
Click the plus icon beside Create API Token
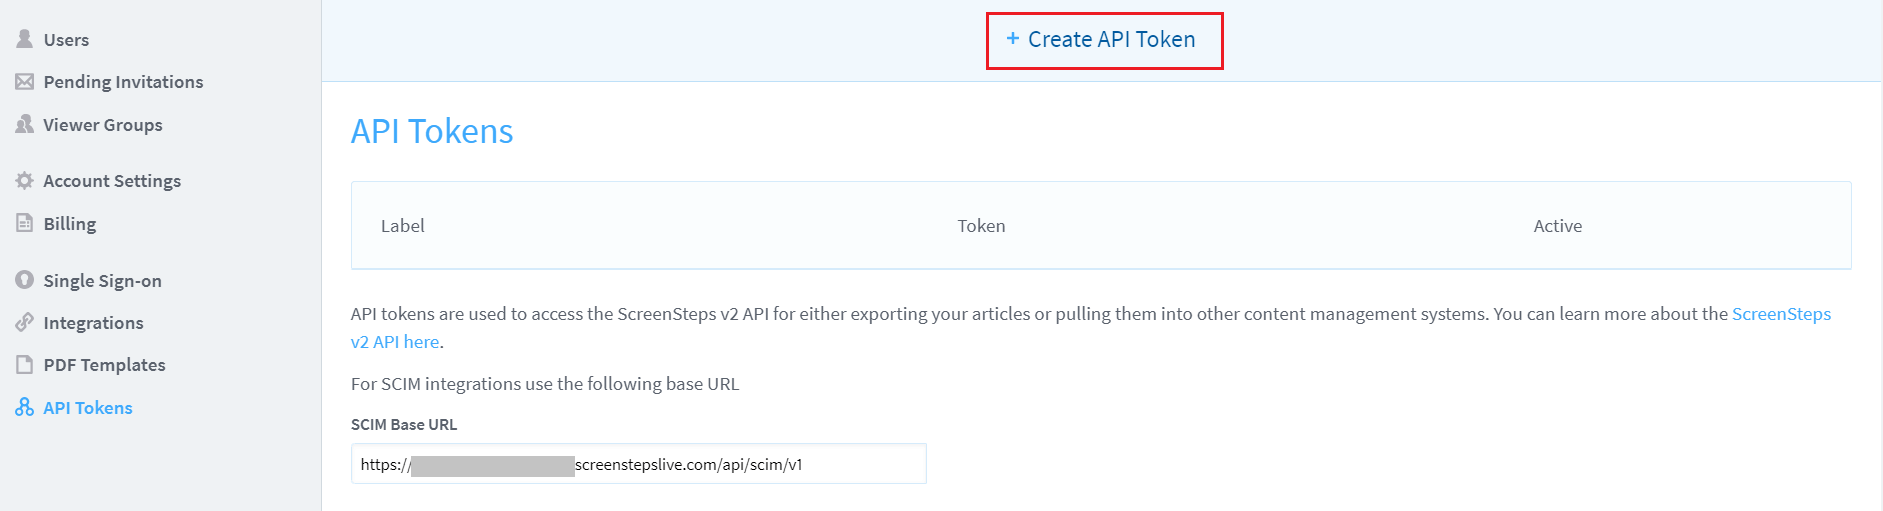1013,39
